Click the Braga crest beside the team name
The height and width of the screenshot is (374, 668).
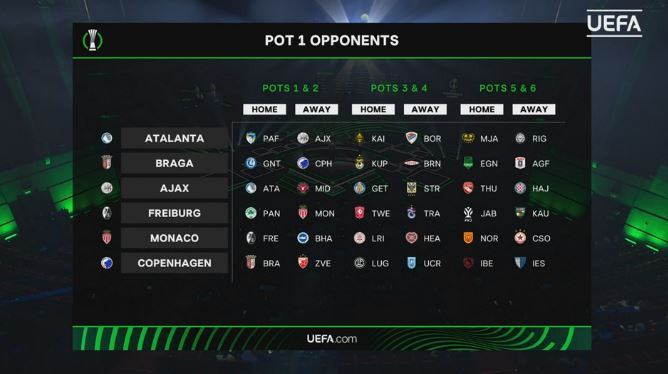(107, 163)
